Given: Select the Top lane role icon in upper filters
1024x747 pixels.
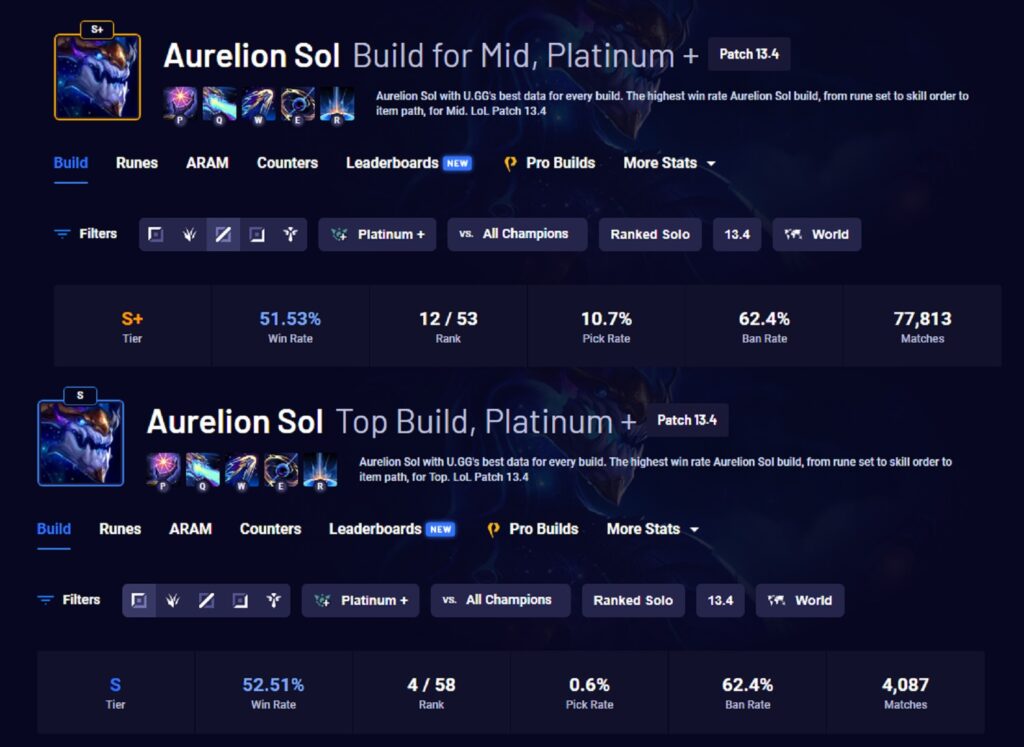Looking at the screenshot, I should 155,234.
